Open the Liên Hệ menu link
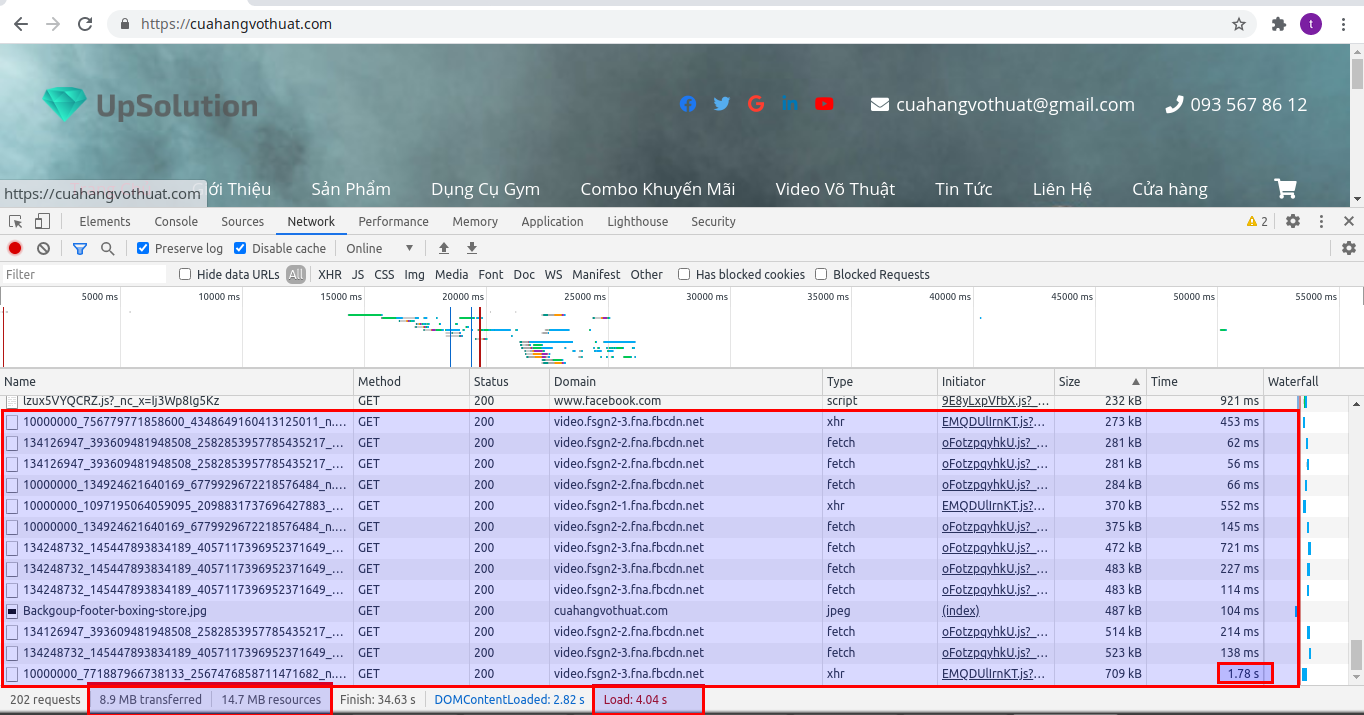Image resolution: width=1364 pixels, height=715 pixels. 1062,189
